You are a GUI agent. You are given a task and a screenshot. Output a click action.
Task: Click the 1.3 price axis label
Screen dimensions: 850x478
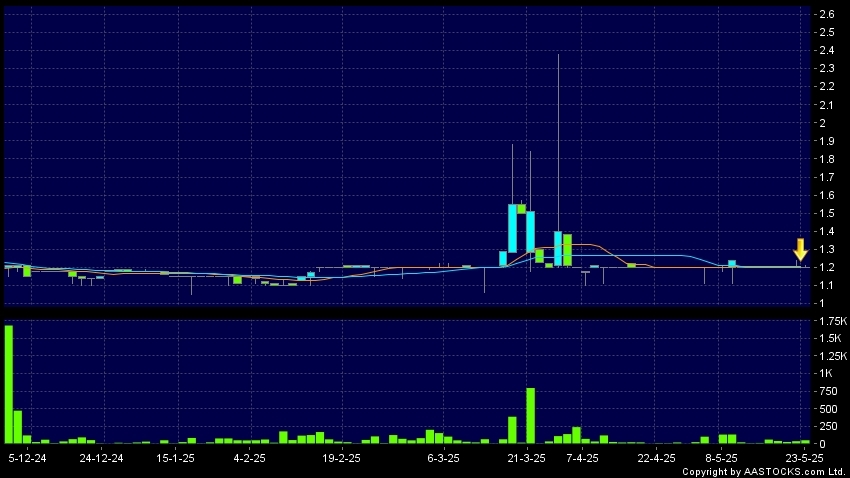click(x=827, y=249)
